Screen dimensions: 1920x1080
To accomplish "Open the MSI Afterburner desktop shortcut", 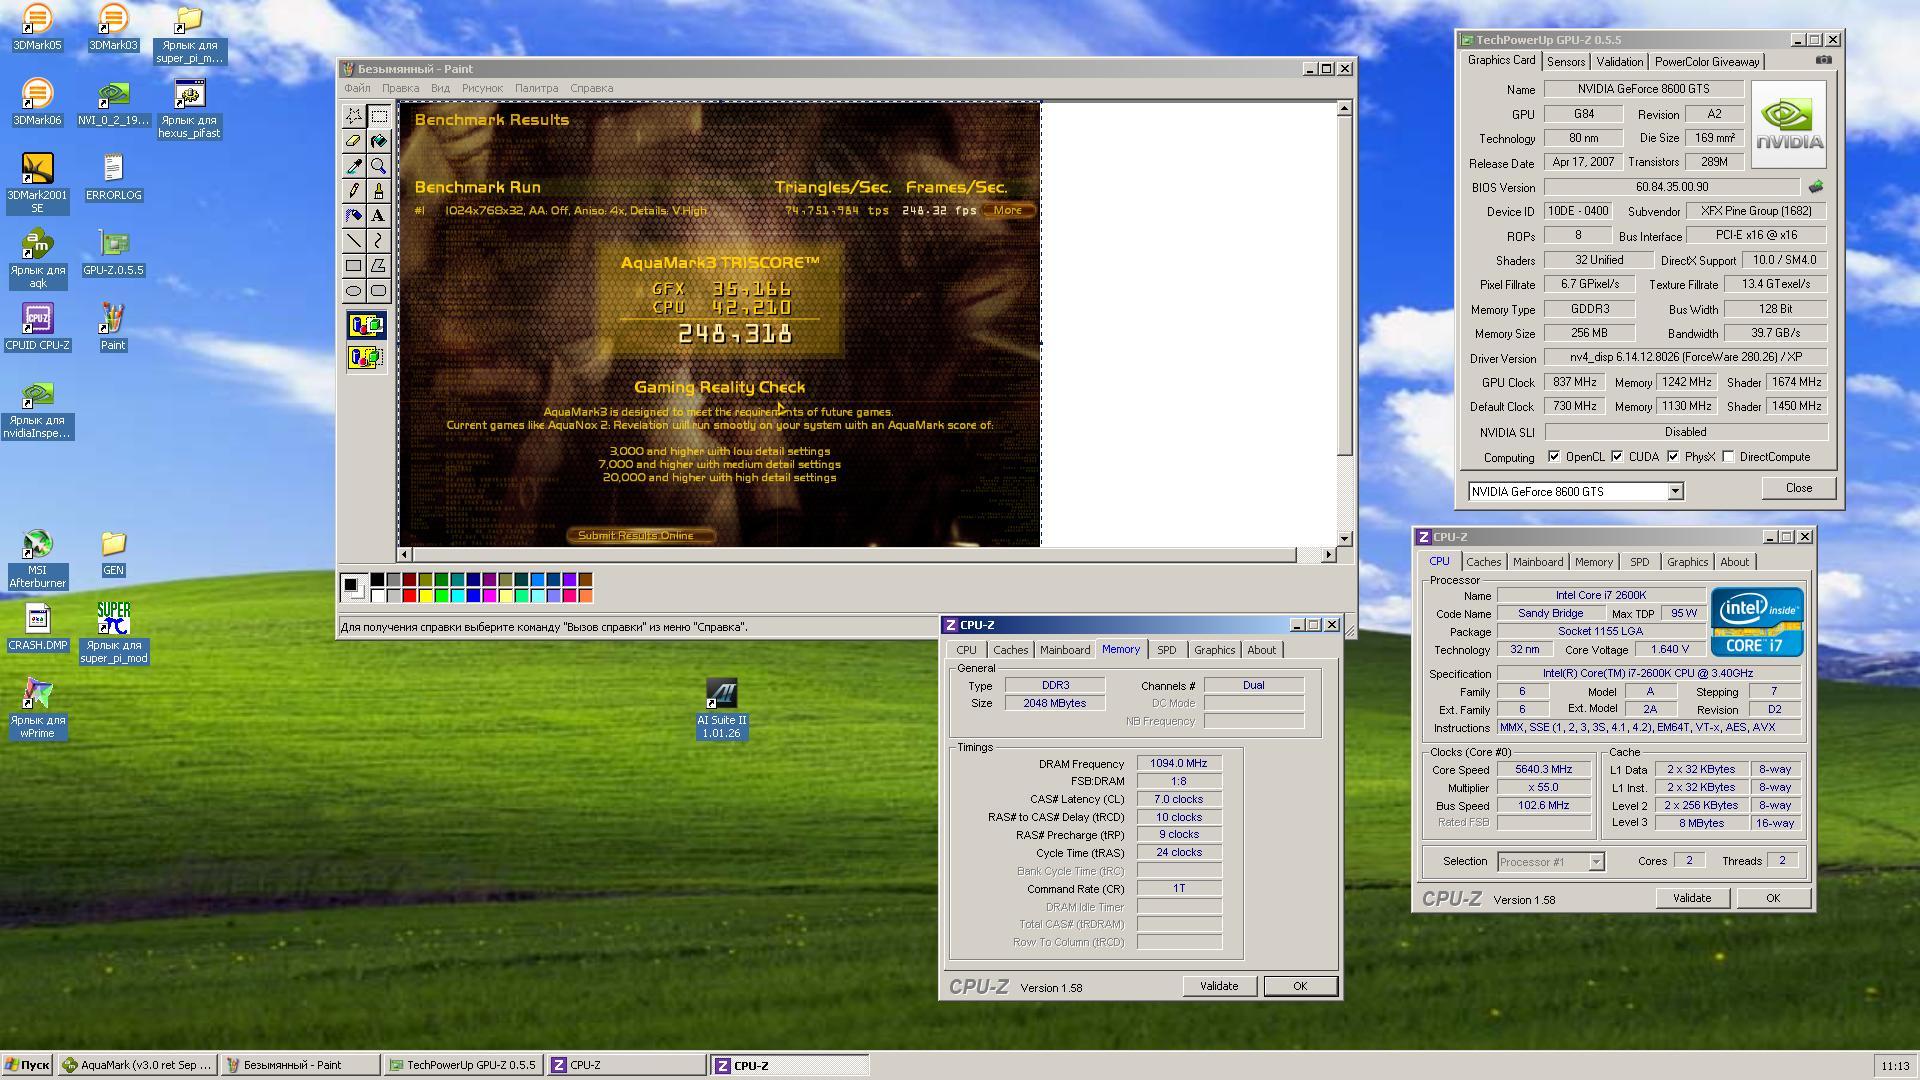I will pyautogui.click(x=37, y=559).
